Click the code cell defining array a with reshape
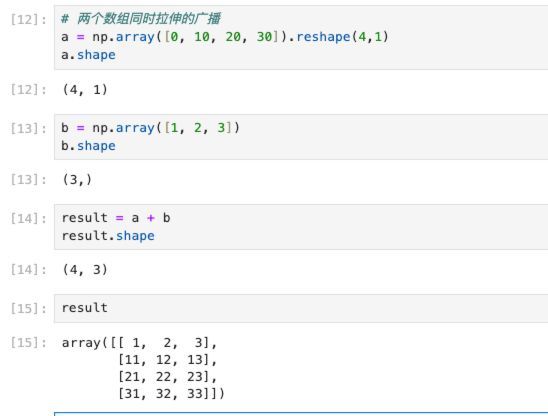Image resolution: width=548 pixels, height=416 pixels. click(301, 37)
